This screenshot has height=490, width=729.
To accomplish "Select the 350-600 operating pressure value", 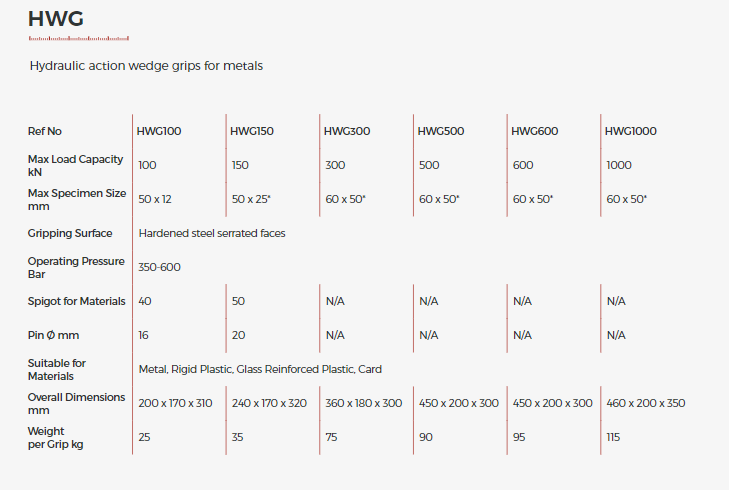I will coord(159,267).
